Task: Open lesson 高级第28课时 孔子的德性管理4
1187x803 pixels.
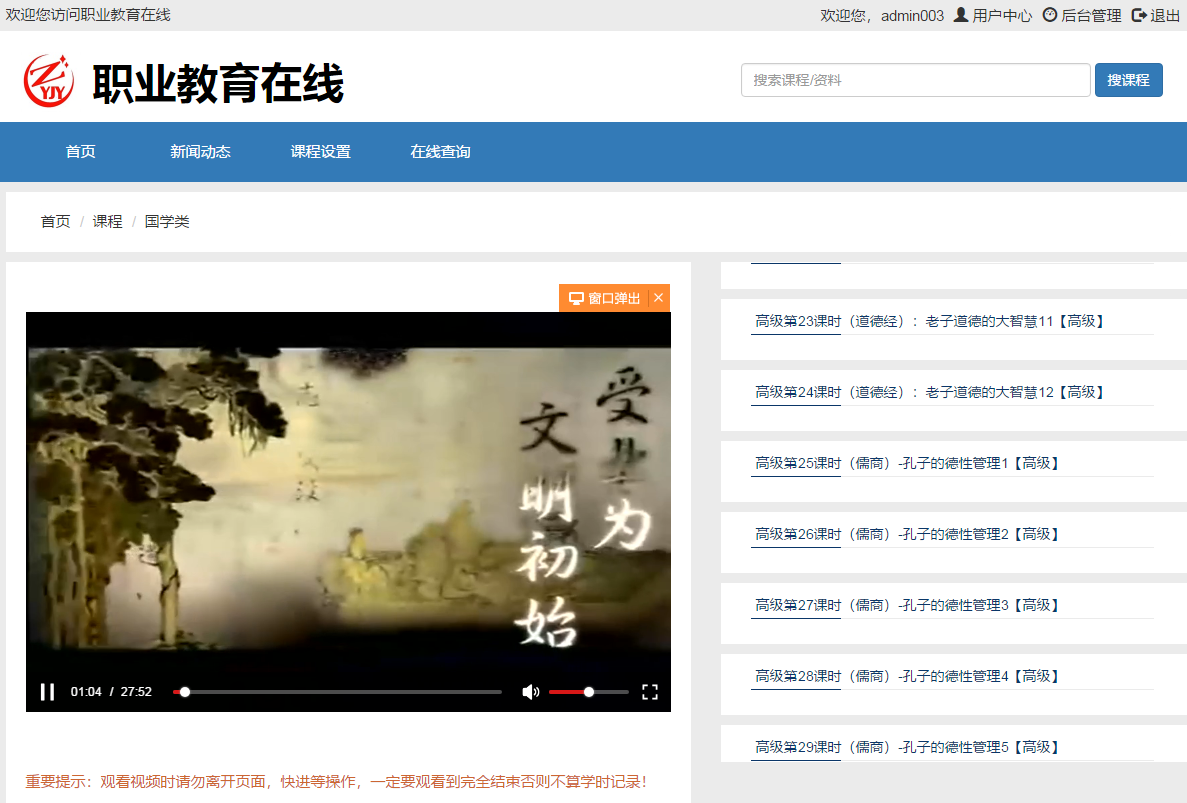Action: click(x=906, y=677)
